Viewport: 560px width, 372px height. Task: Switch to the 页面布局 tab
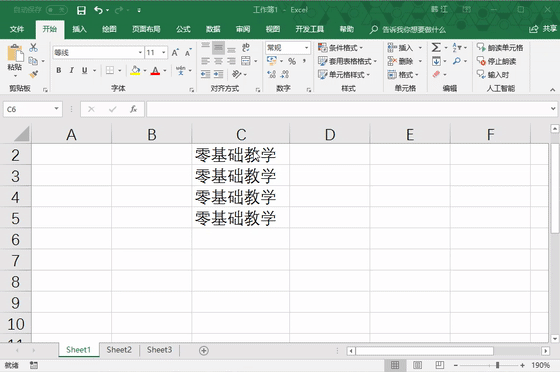146,29
